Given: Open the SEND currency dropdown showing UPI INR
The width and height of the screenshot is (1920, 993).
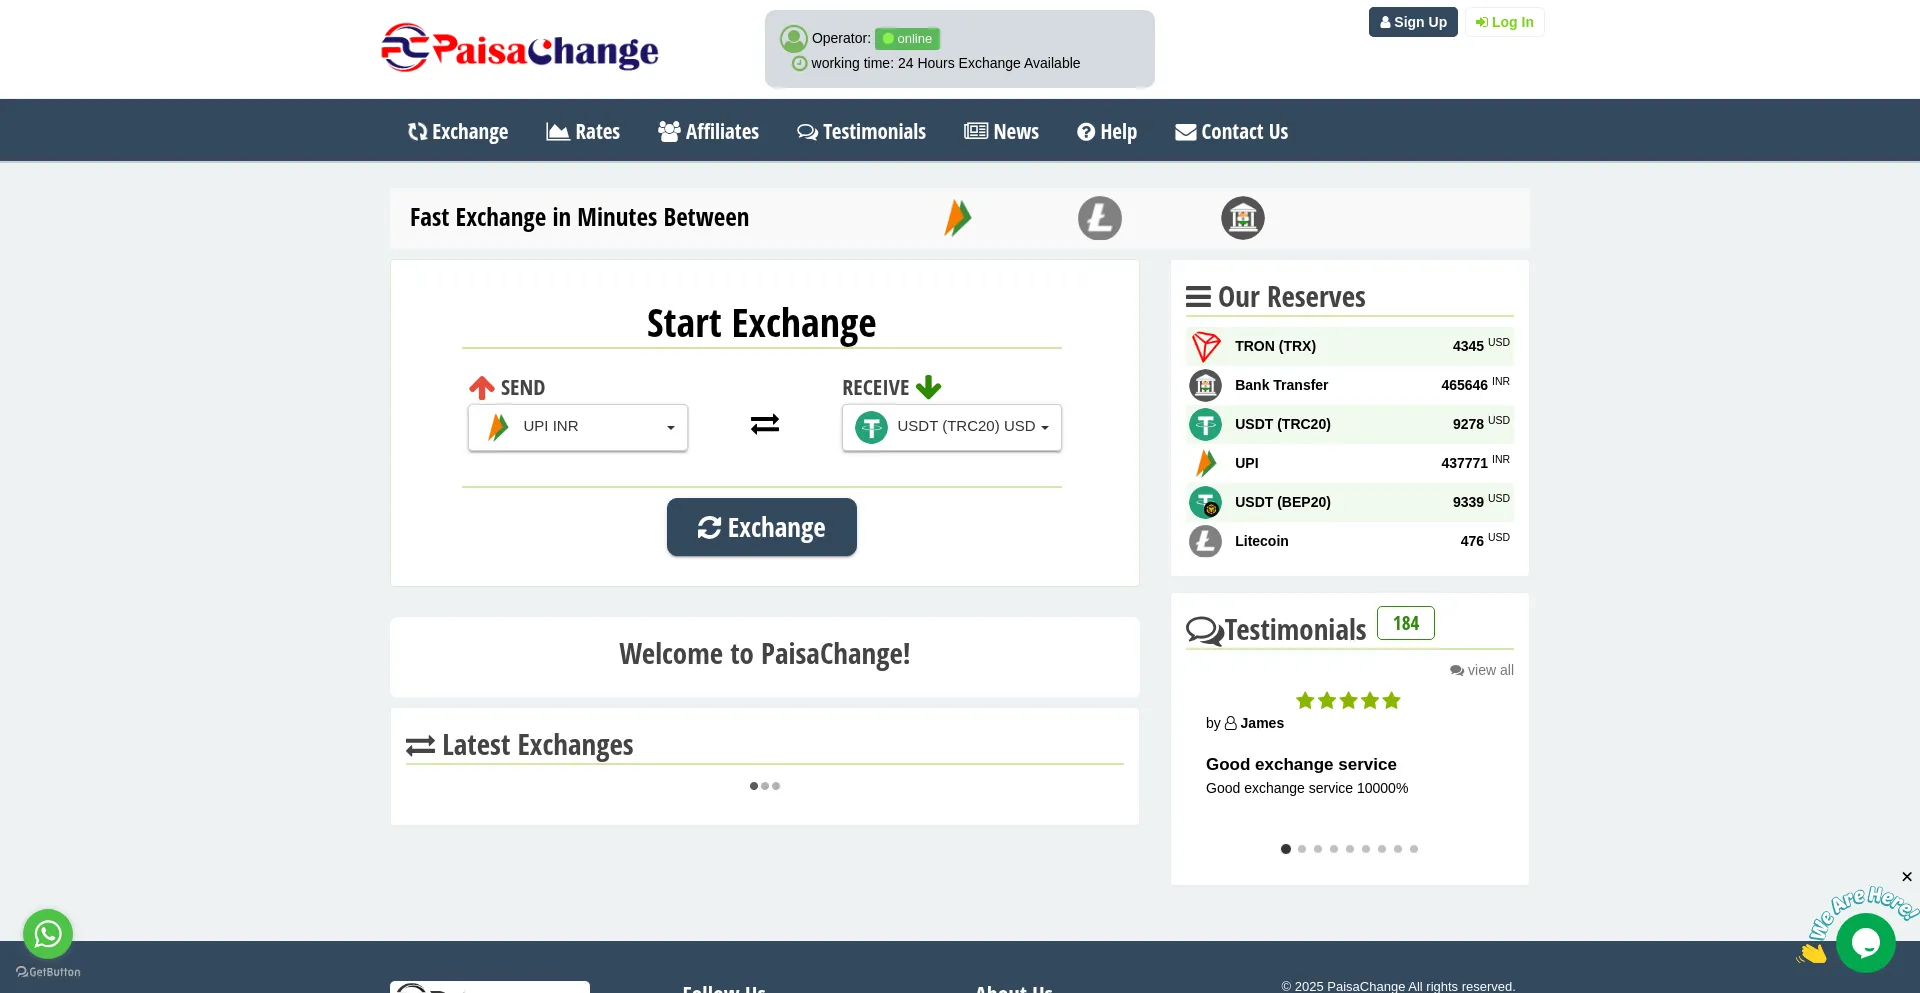Looking at the screenshot, I should 578,427.
